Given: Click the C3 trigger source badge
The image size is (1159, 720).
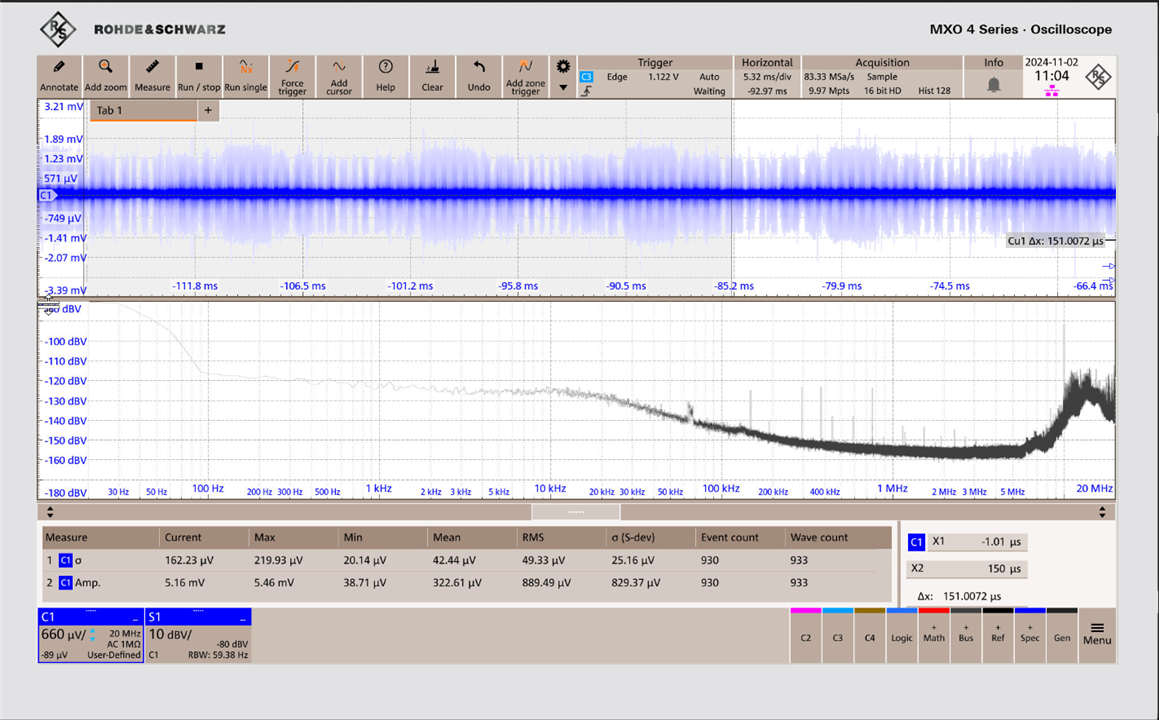Looking at the screenshot, I should tap(586, 77).
